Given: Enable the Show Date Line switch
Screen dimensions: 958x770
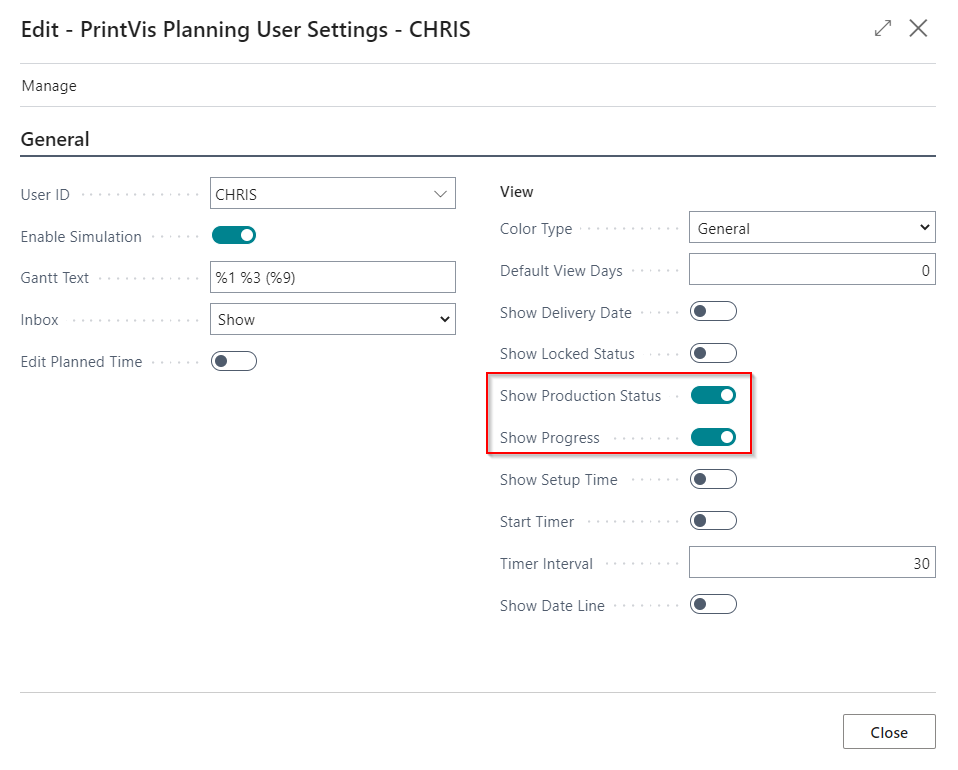Looking at the screenshot, I should pyautogui.click(x=713, y=604).
